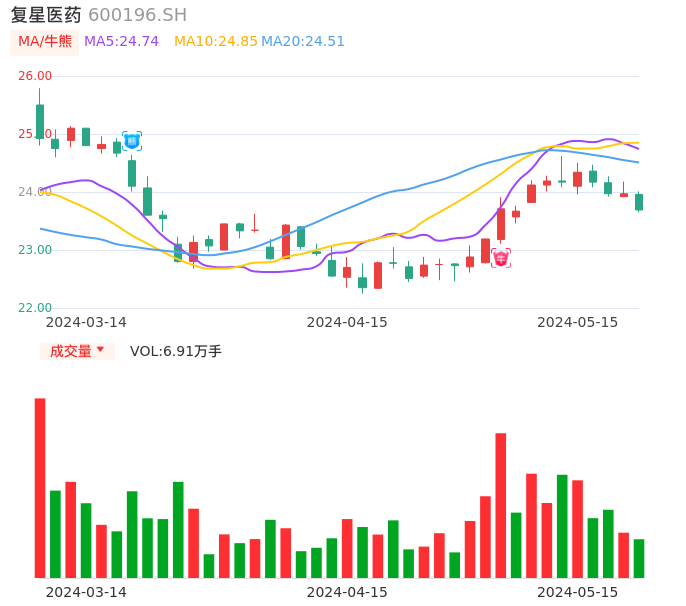Click the 2024-03-14 date on price chart
The image size is (686, 606).
coord(86,322)
